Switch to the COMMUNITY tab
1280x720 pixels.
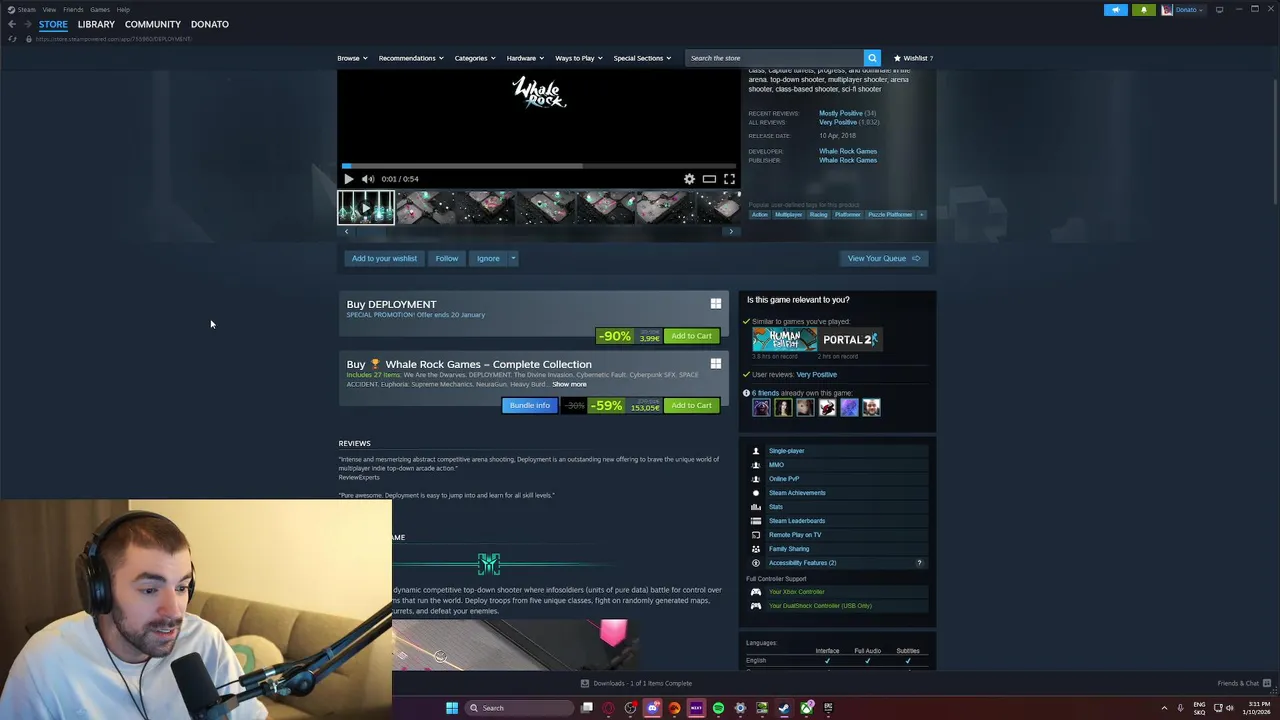(x=153, y=24)
